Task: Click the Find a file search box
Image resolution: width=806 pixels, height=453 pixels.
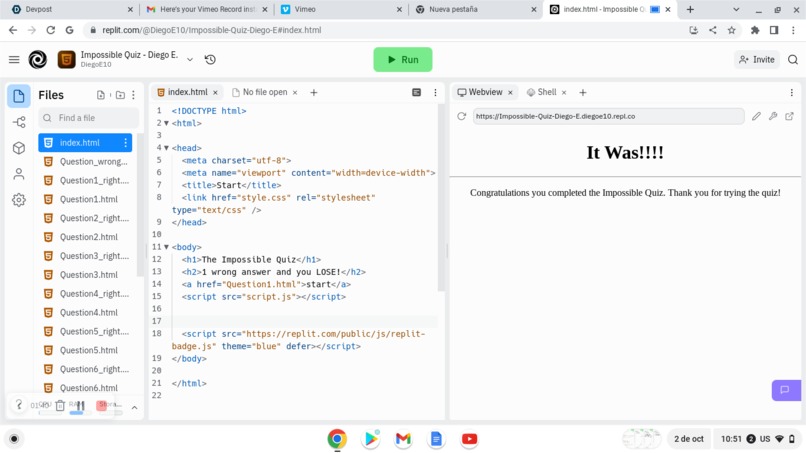Action: tap(88, 118)
